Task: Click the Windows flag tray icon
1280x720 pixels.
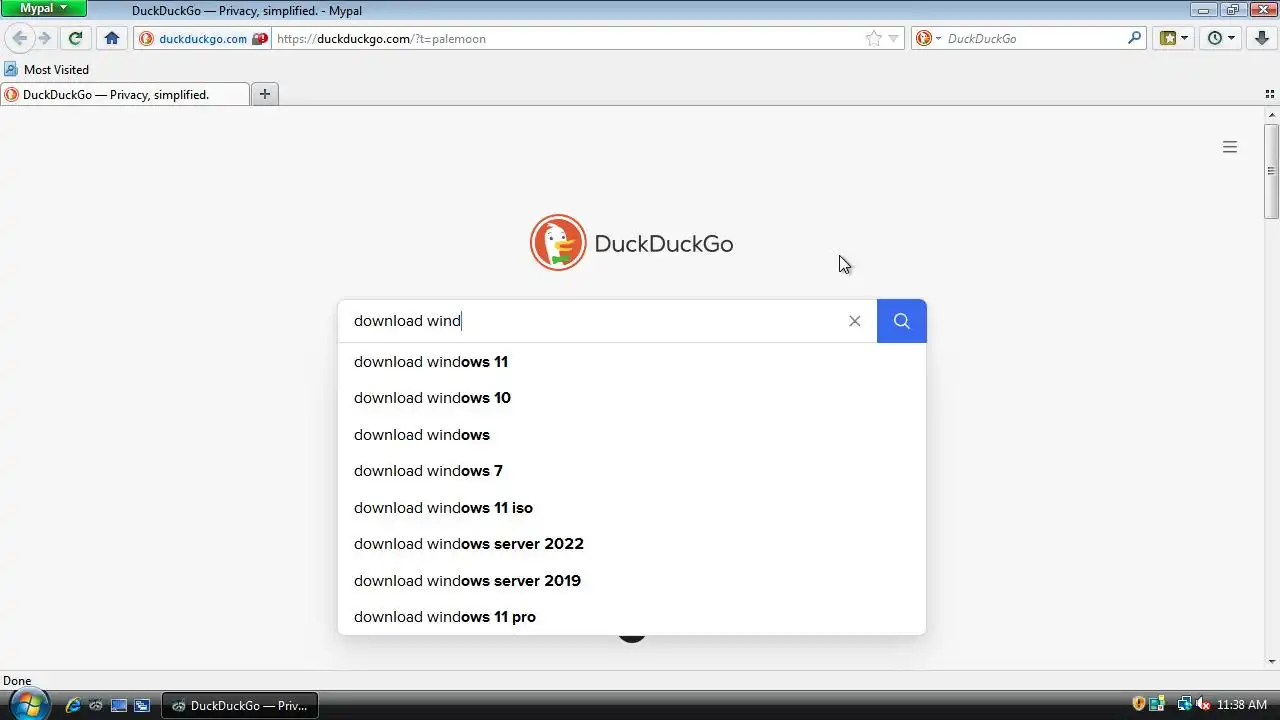Action: click(1157, 704)
